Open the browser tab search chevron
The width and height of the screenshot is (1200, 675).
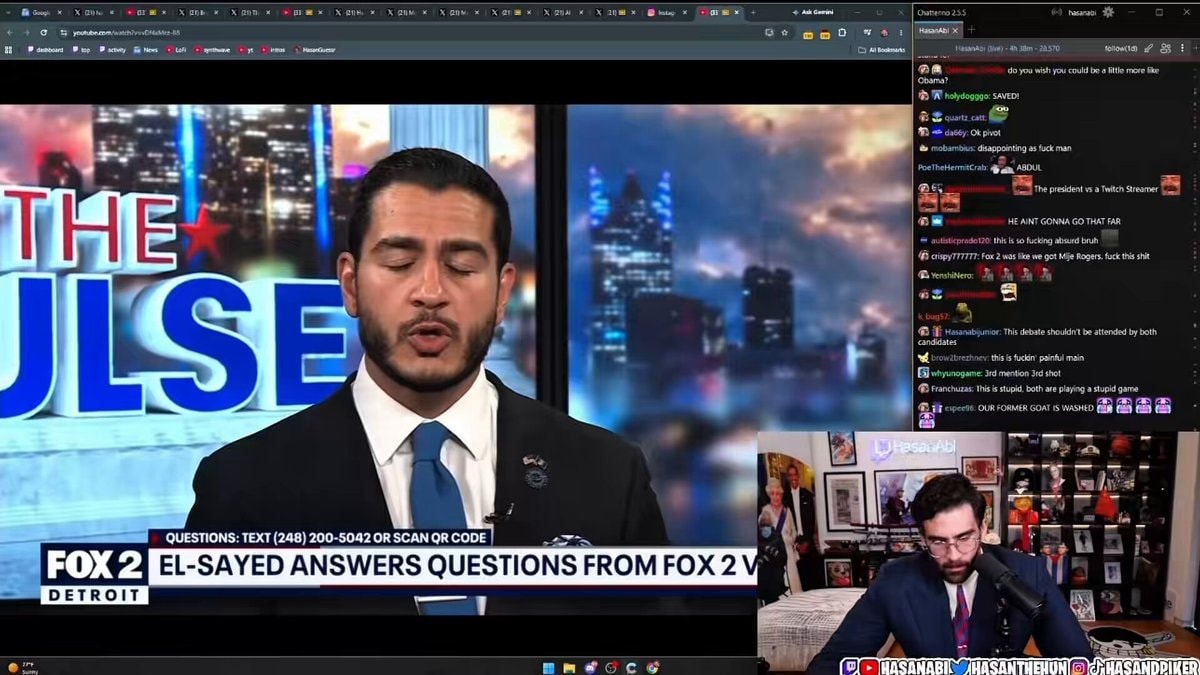pos(8,12)
